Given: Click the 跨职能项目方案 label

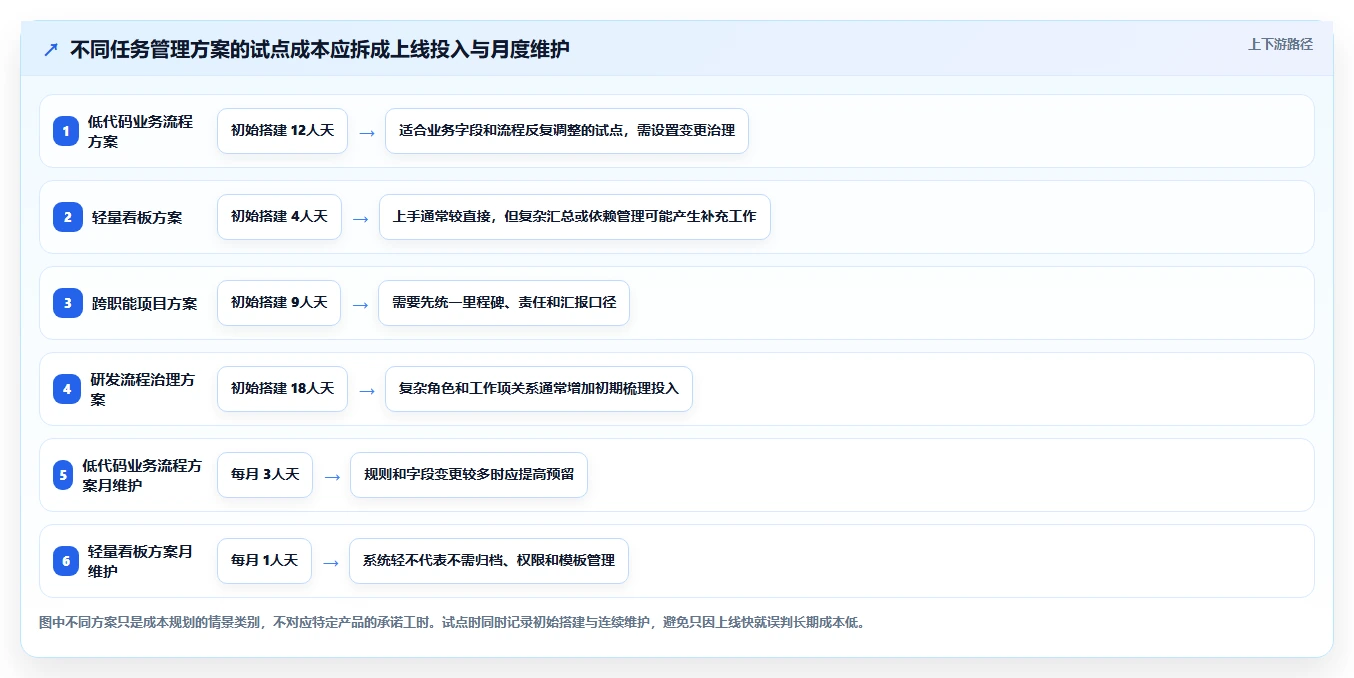Looking at the screenshot, I should tap(145, 303).
